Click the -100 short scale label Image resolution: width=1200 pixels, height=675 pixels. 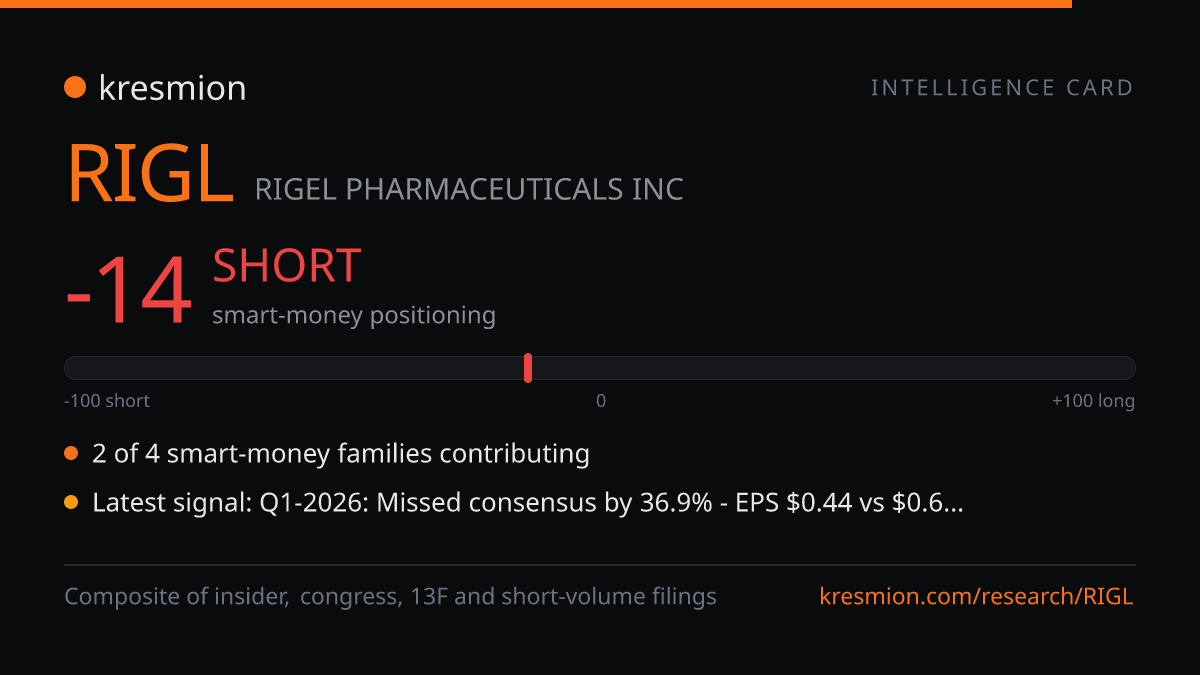pos(107,401)
